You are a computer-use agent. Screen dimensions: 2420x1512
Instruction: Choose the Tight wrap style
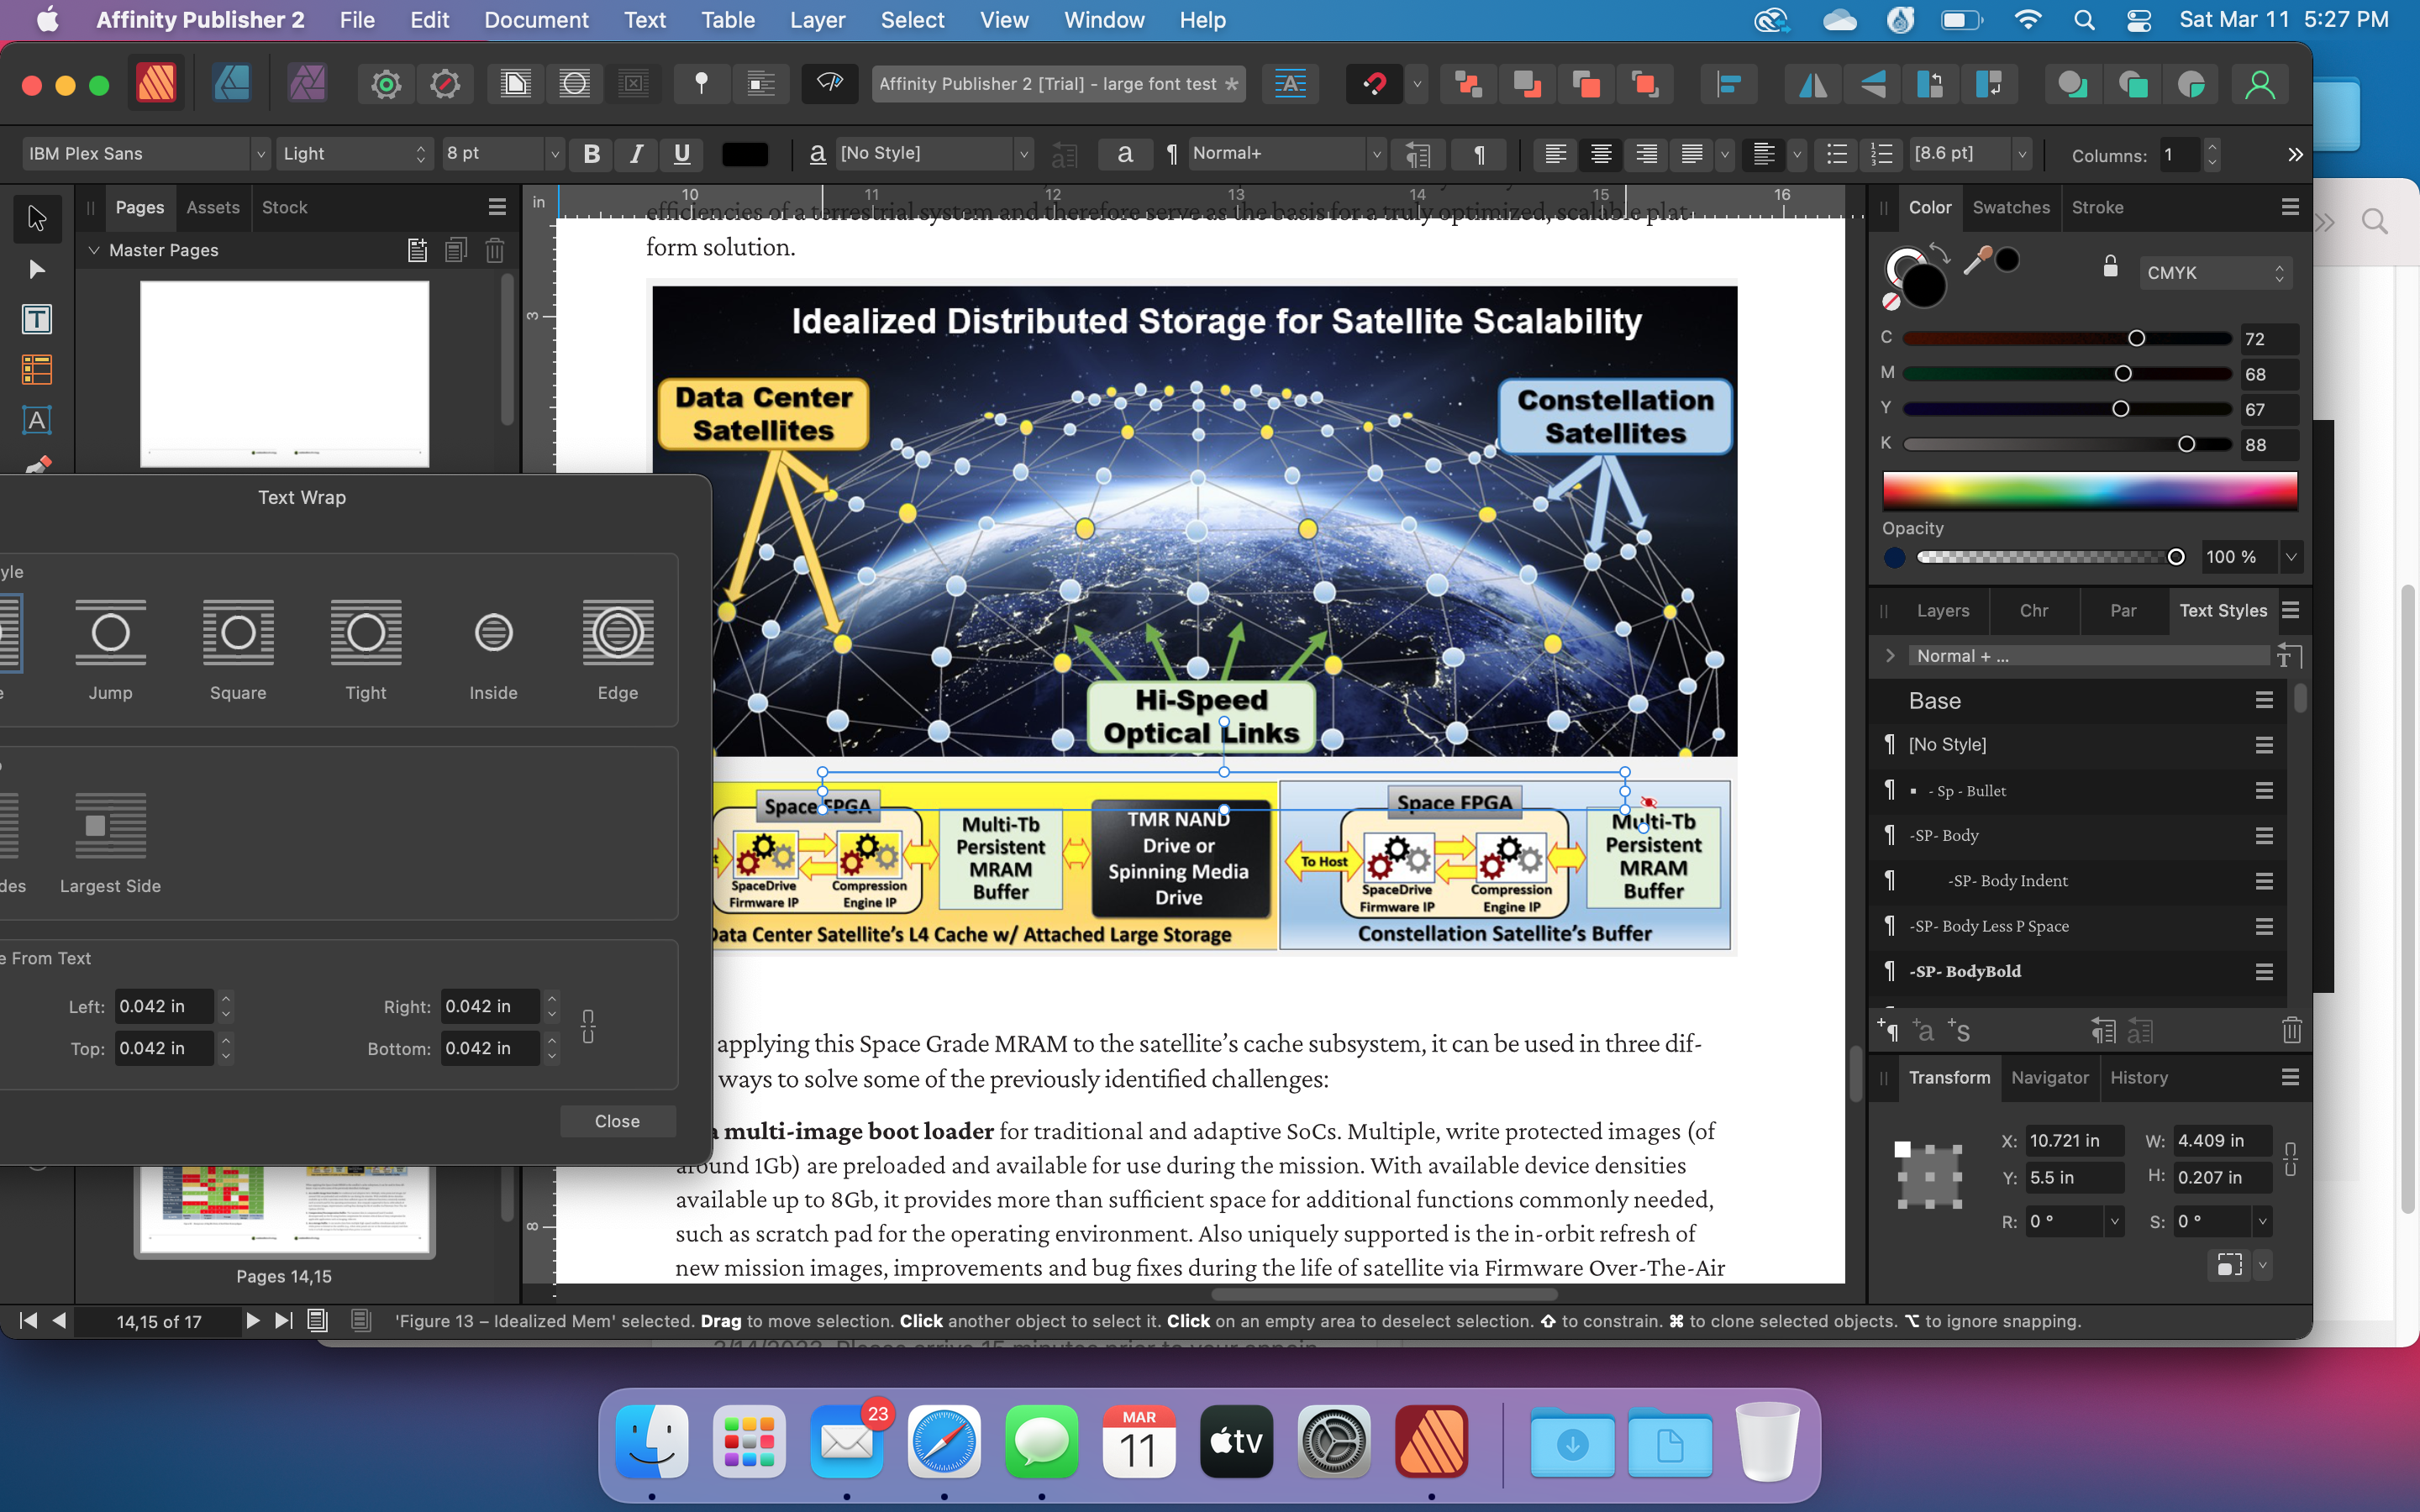(366, 649)
